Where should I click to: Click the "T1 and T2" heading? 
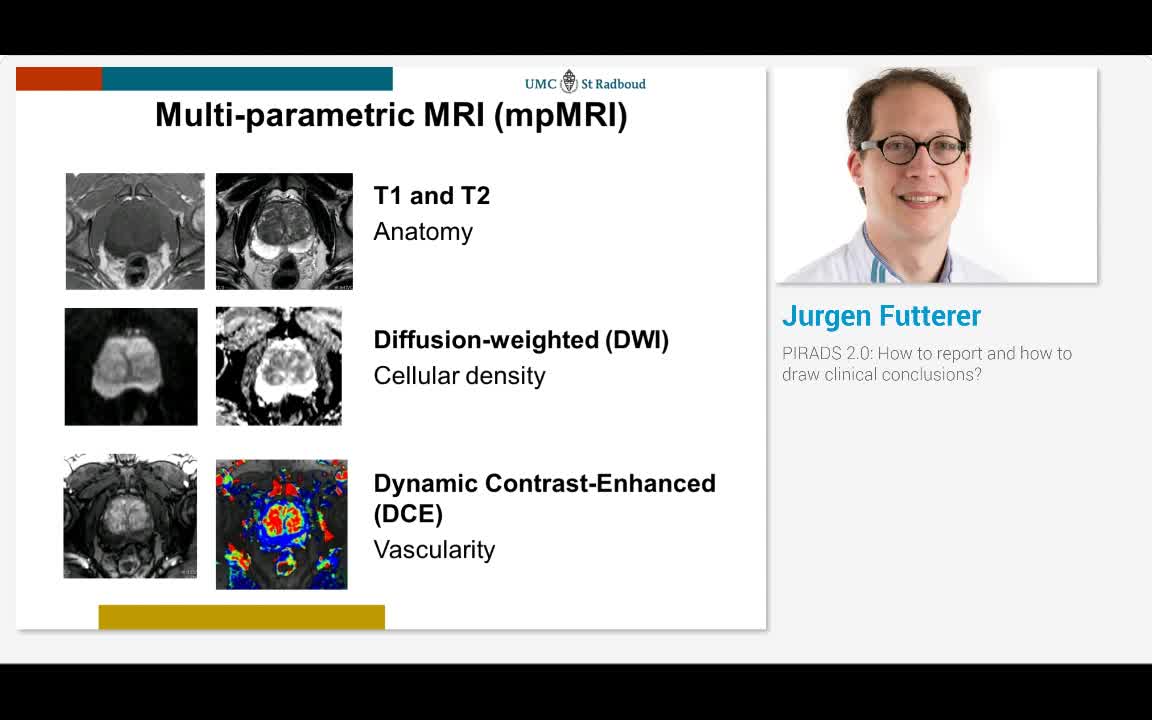[432, 195]
